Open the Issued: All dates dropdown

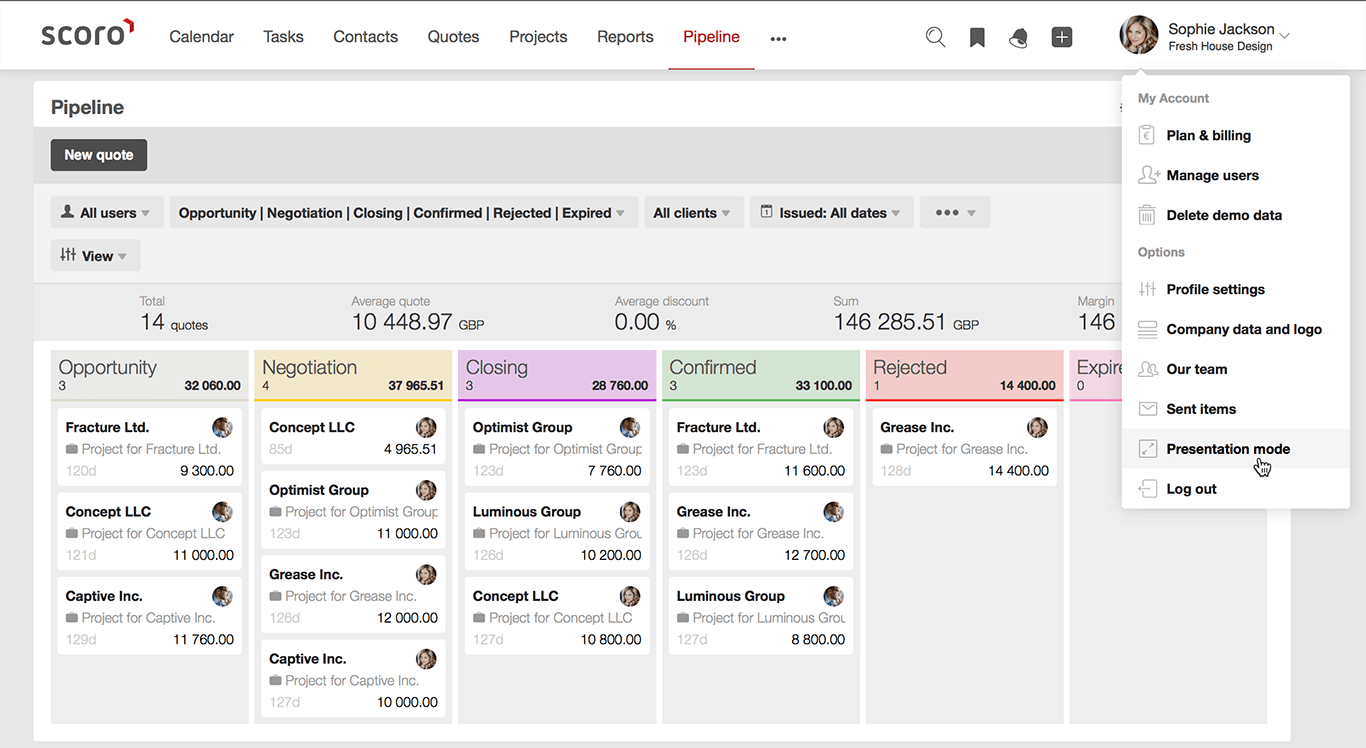(x=831, y=213)
